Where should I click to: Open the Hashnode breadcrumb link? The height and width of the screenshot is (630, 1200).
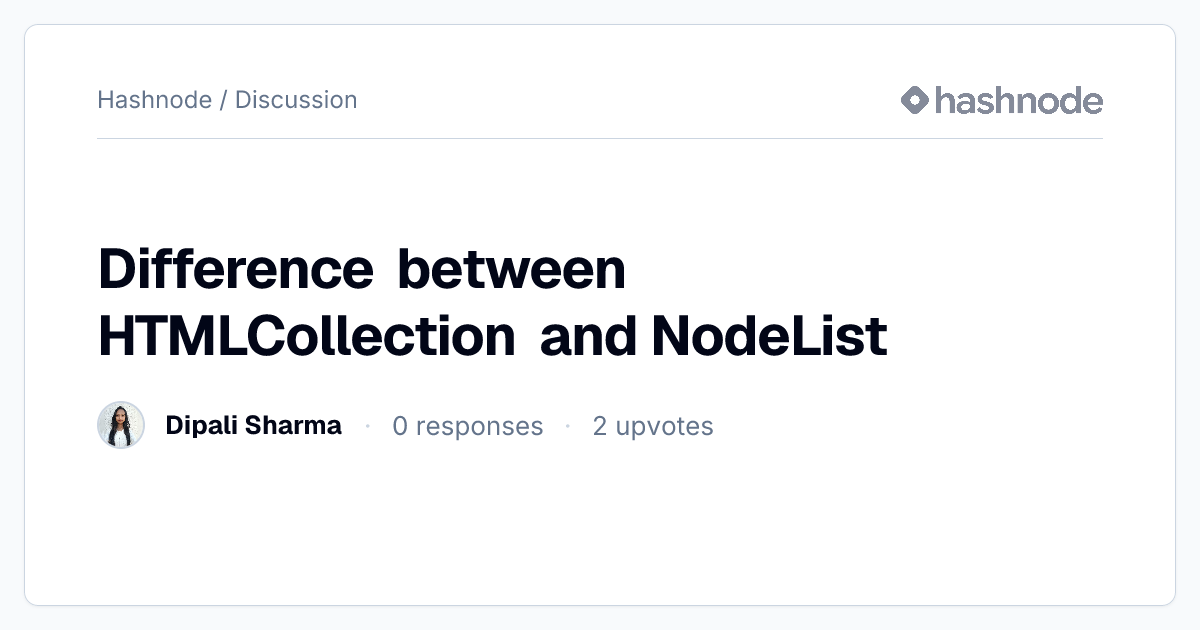[x=155, y=100]
